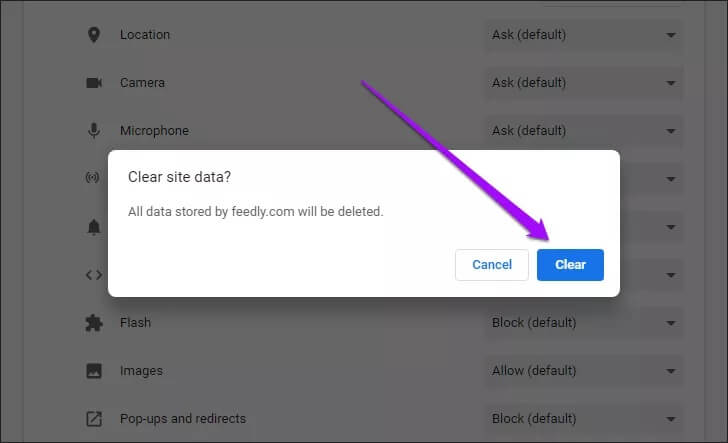Click the Flash puzzle piece icon
This screenshot has height=443, width=728.
pos(94,323)
